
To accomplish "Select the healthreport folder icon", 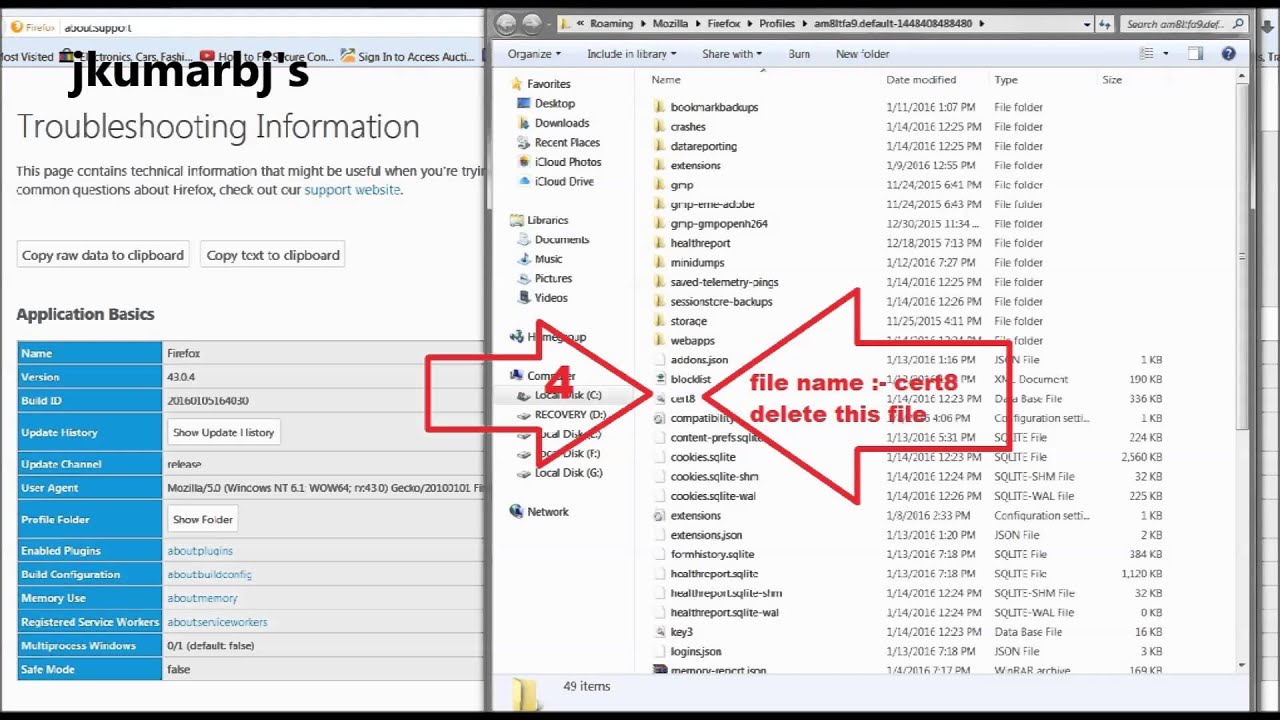I will [x=659, y=243].
